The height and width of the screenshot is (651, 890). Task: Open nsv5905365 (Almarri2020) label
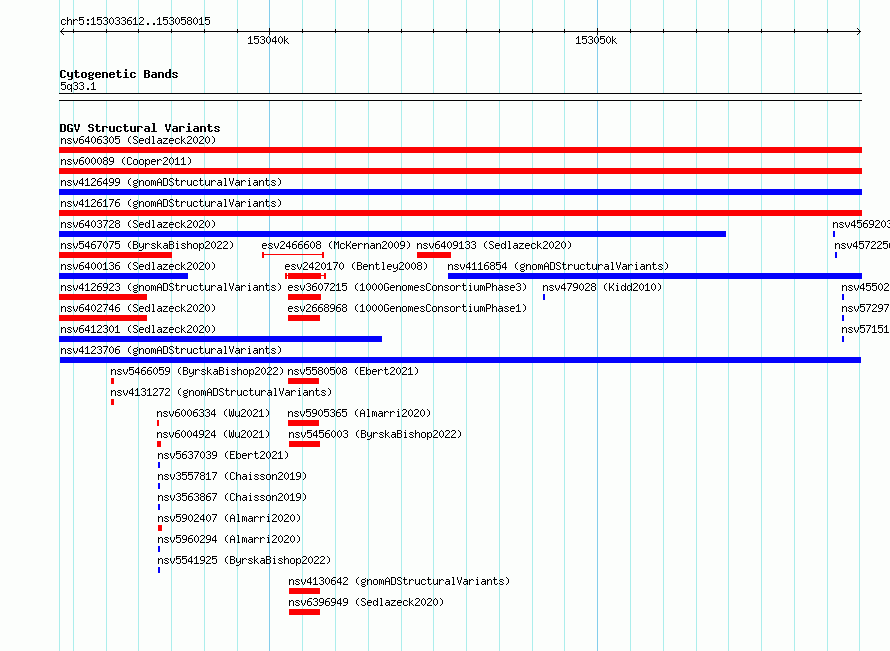click(x=359, y=413)
